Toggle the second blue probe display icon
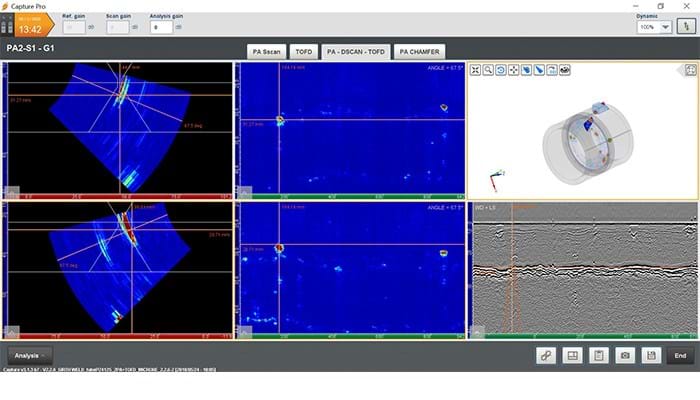Viewport: 700px width, 400px height. [x=539, y=71]
